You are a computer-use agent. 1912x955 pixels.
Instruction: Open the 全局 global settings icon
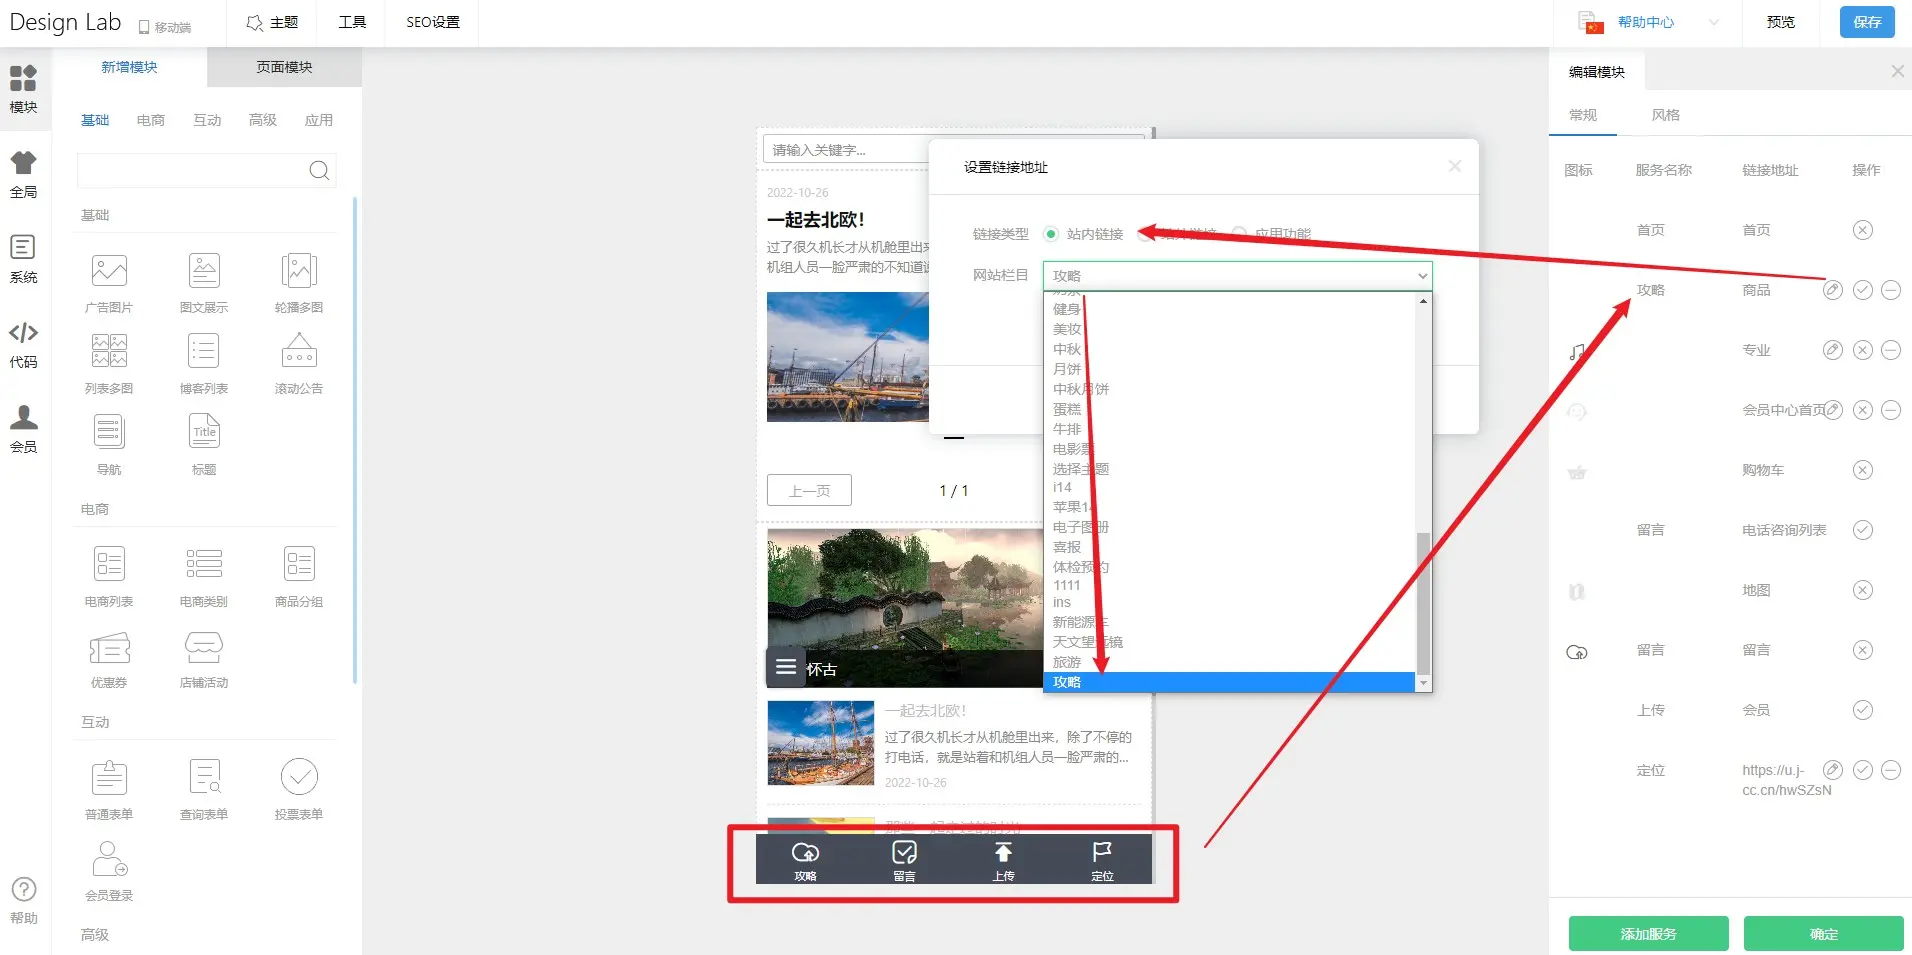(23, 173)
